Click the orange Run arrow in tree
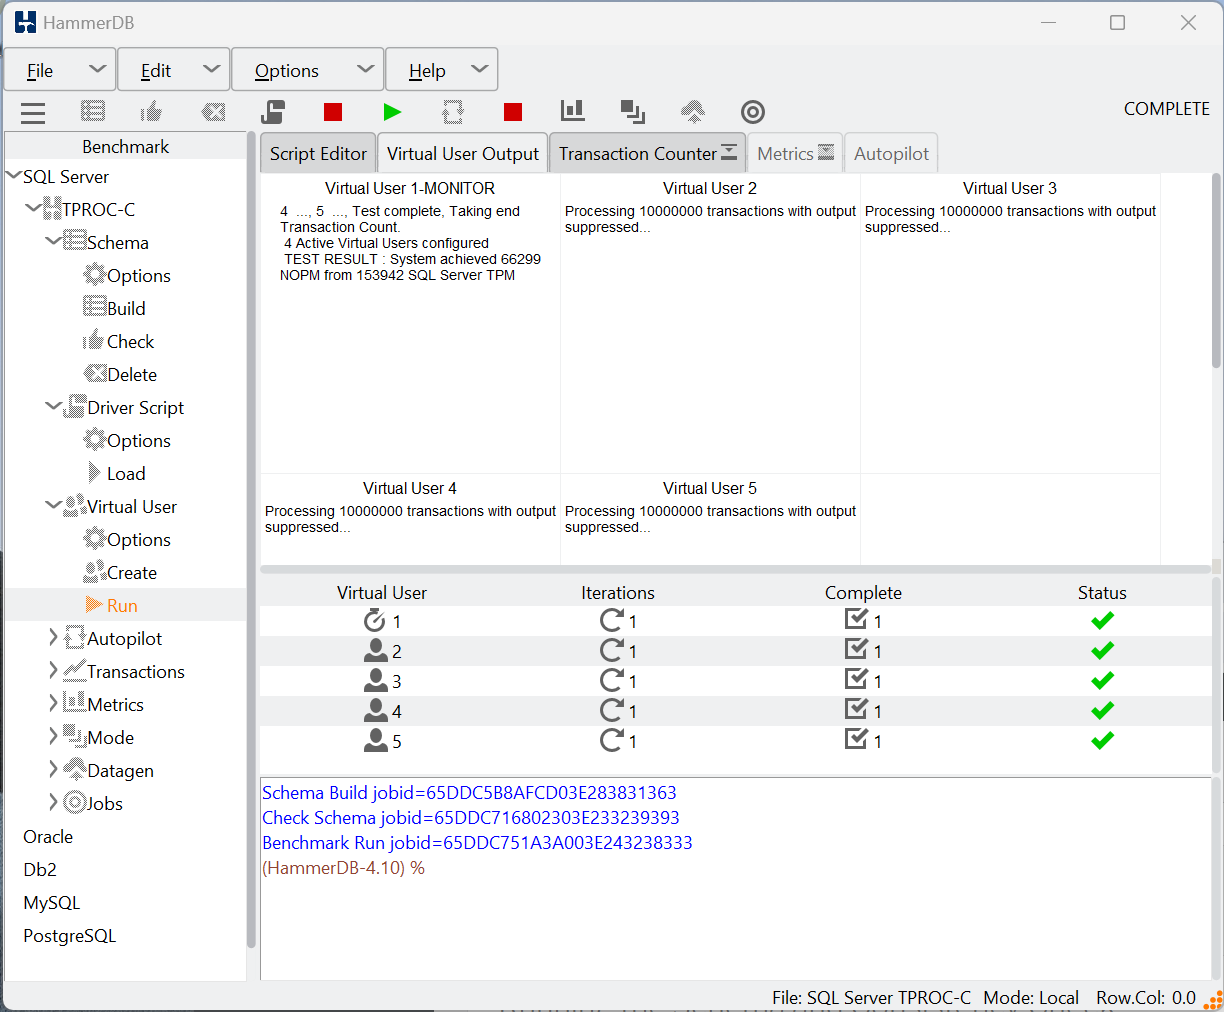 click(x=95, y=604)
